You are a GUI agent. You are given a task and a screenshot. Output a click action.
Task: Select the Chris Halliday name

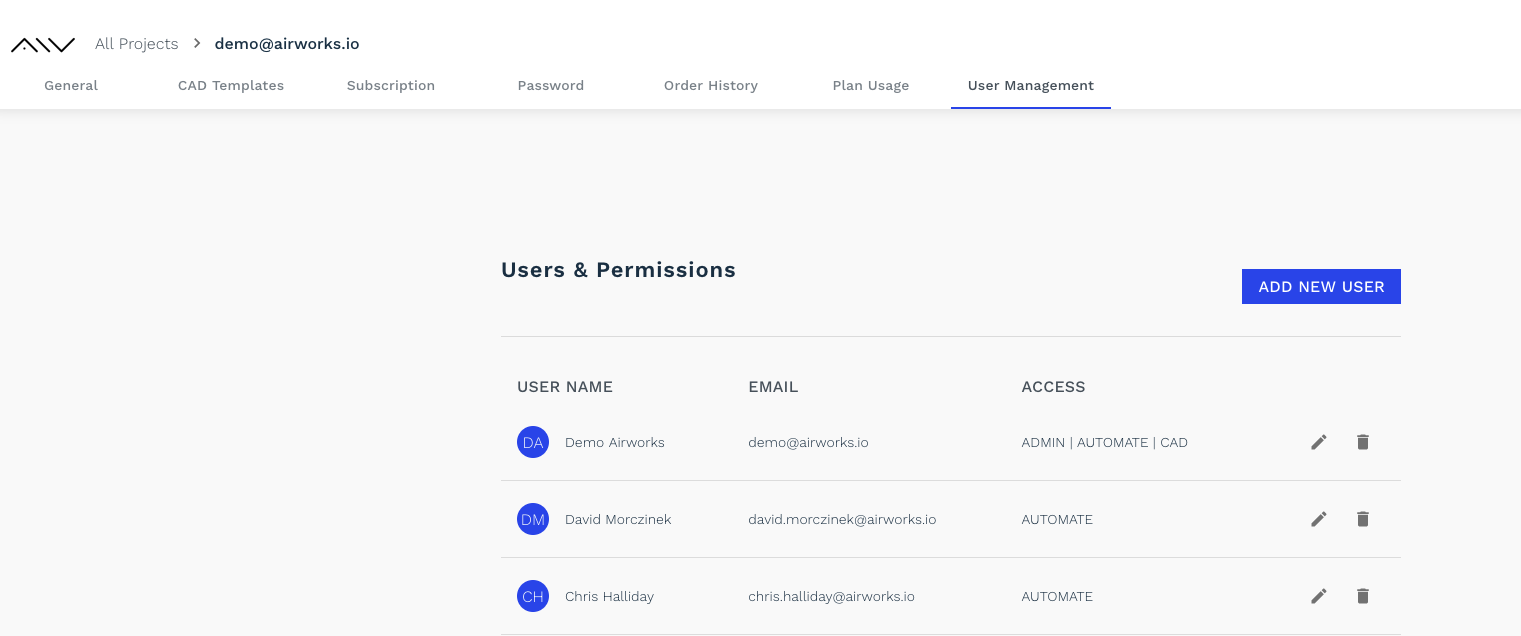(x=609, y=596)
